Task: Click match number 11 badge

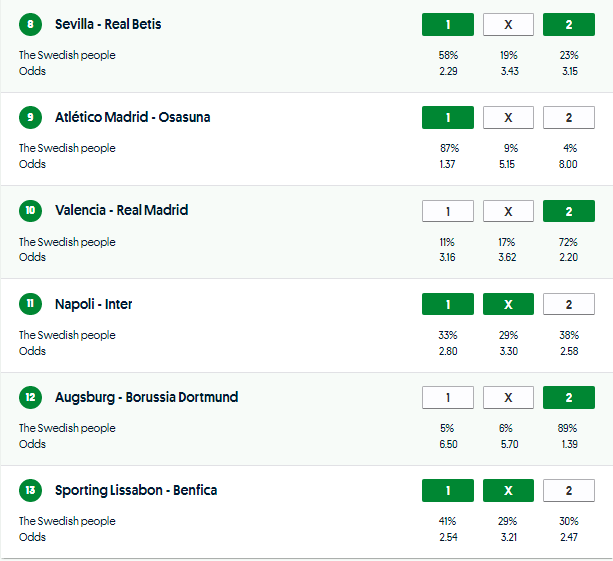Action: [30, 304]
